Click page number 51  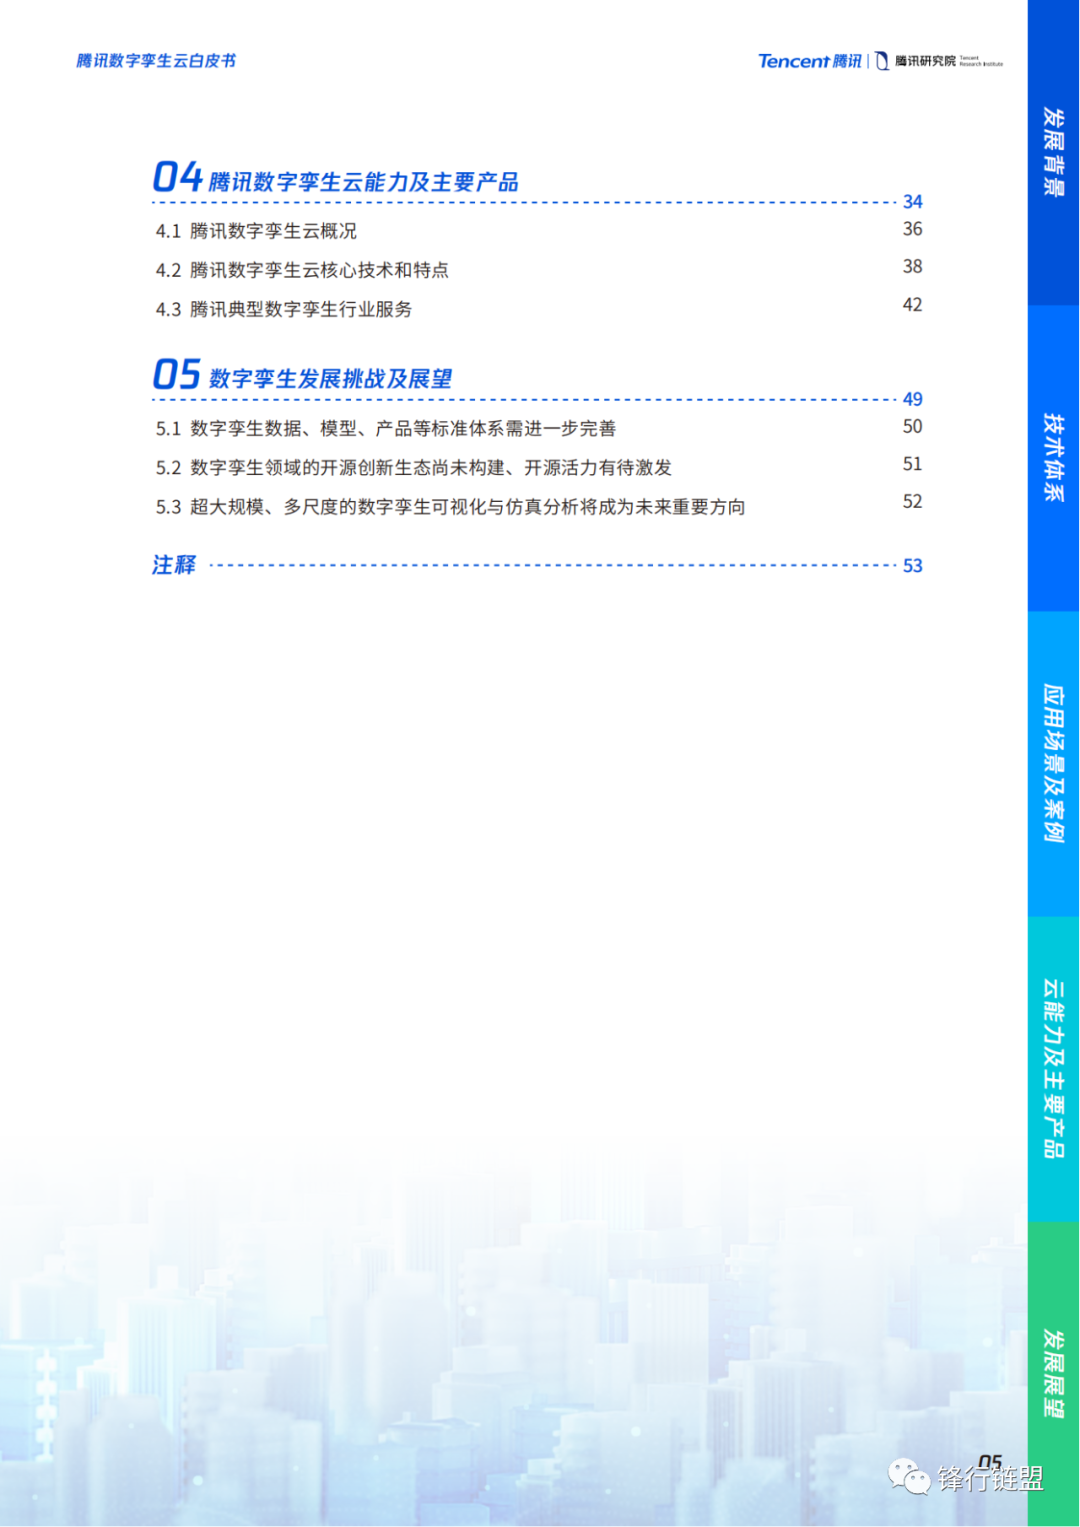coord(912,464)
